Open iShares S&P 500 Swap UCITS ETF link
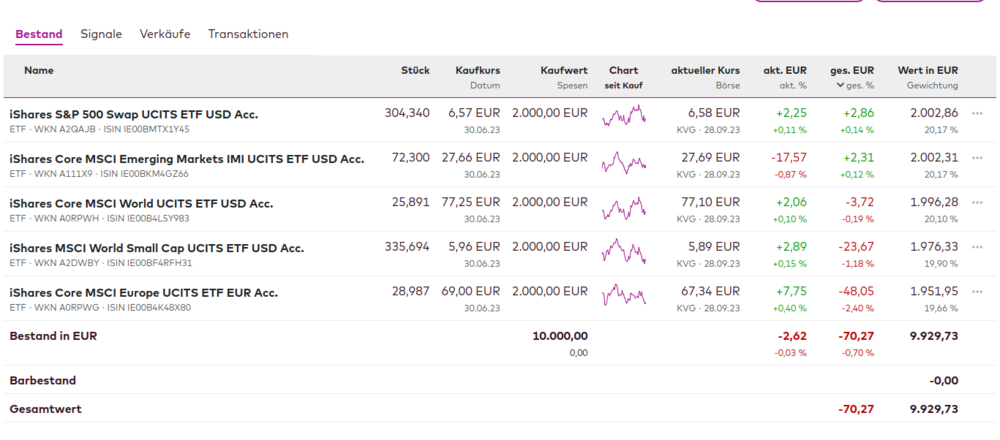 tap(133, 114)
